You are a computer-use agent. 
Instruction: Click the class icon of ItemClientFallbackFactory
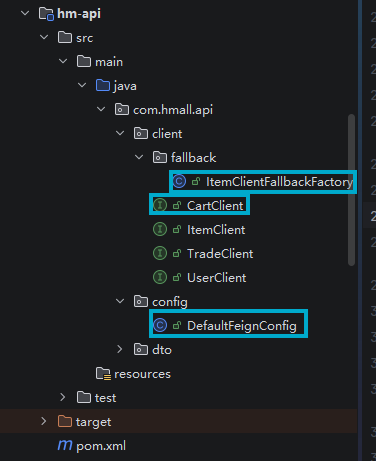click(x=179, y=182)
